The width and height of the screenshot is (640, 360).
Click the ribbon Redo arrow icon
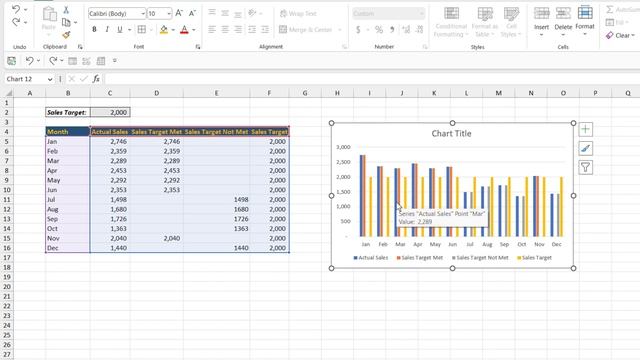tap(16, 22)
